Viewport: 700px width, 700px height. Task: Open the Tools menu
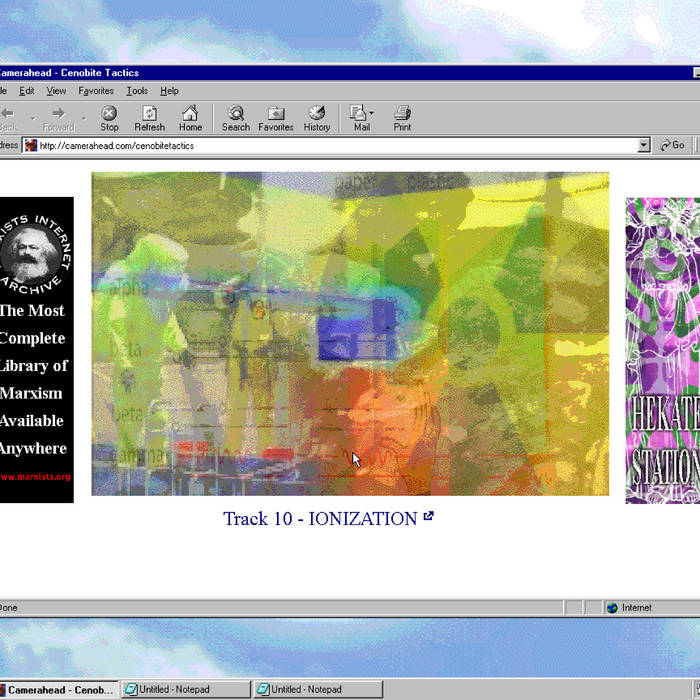pyautogui.click(x=137, y=91)
